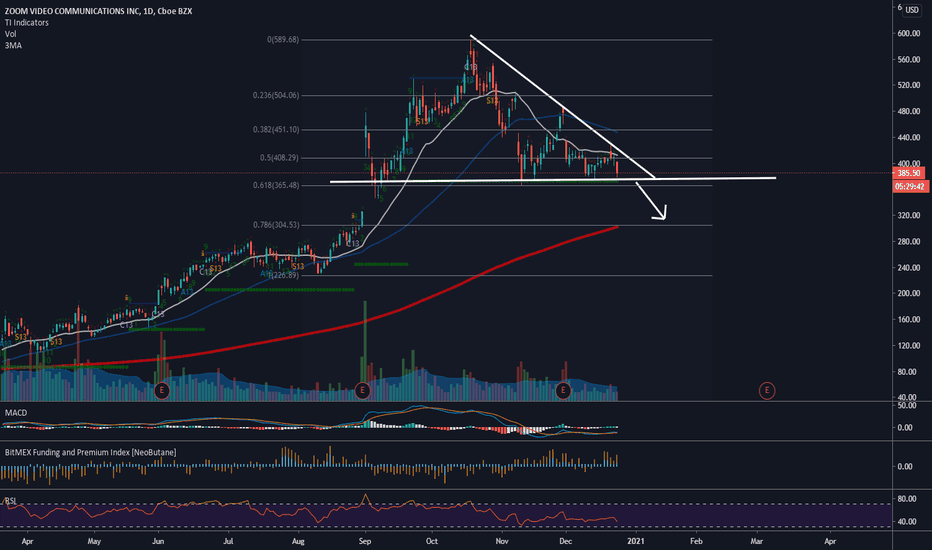This screenshot has height=550, width=932.
Task: Click the MACD 50.00 scale label
Action: [x=906, y=406]
